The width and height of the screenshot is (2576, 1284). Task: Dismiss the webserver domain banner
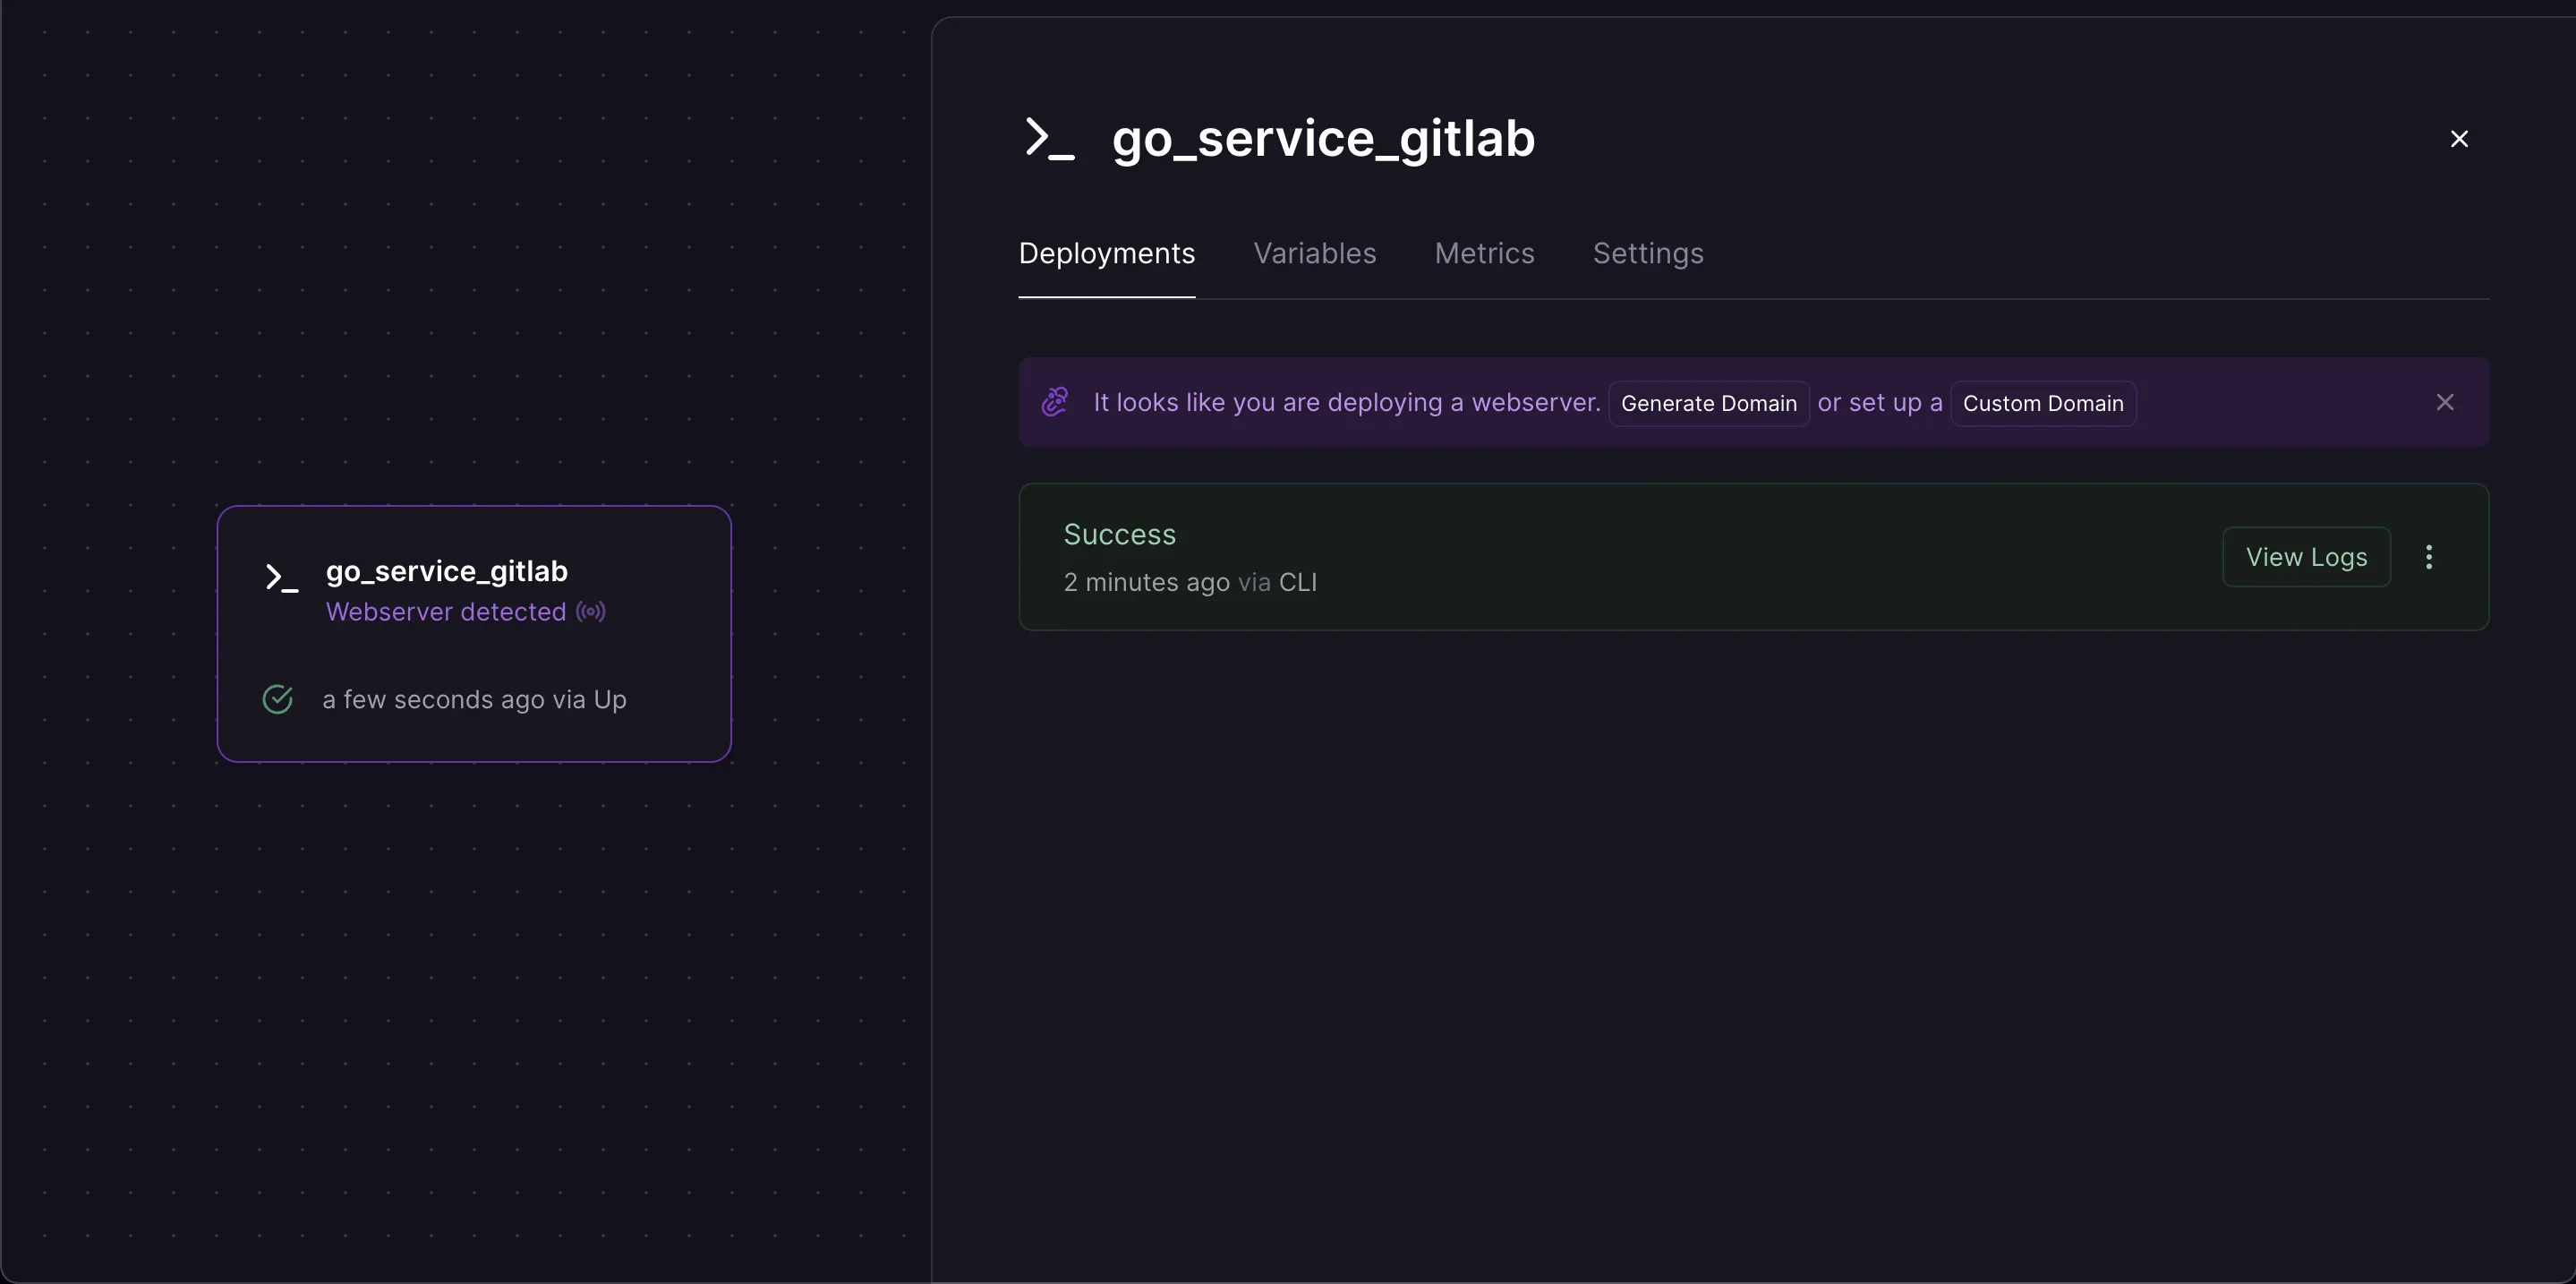click(x=2444, y=402)
